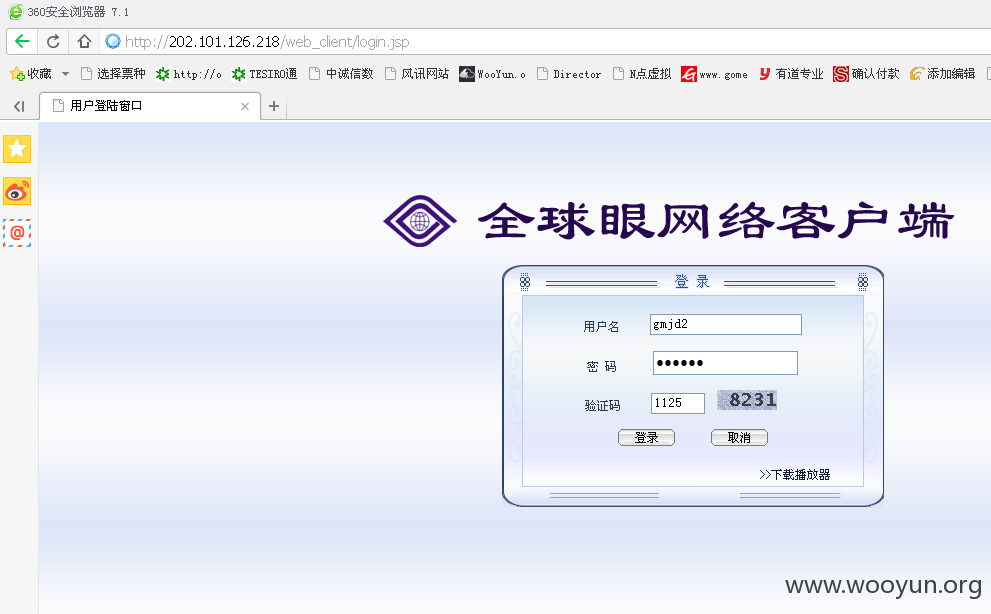Open the TESIRO通 bookmark
Screen dimensions: 991x614
click(264, 74)
